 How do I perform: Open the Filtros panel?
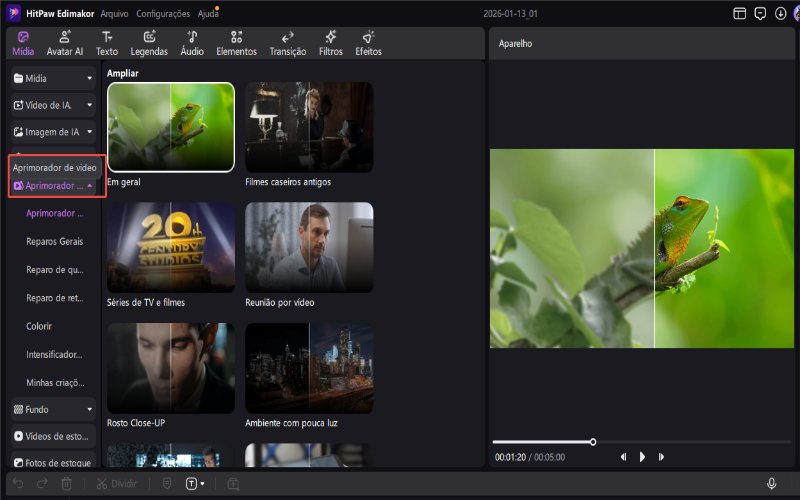pyautogui.click(x=330, y=43)
